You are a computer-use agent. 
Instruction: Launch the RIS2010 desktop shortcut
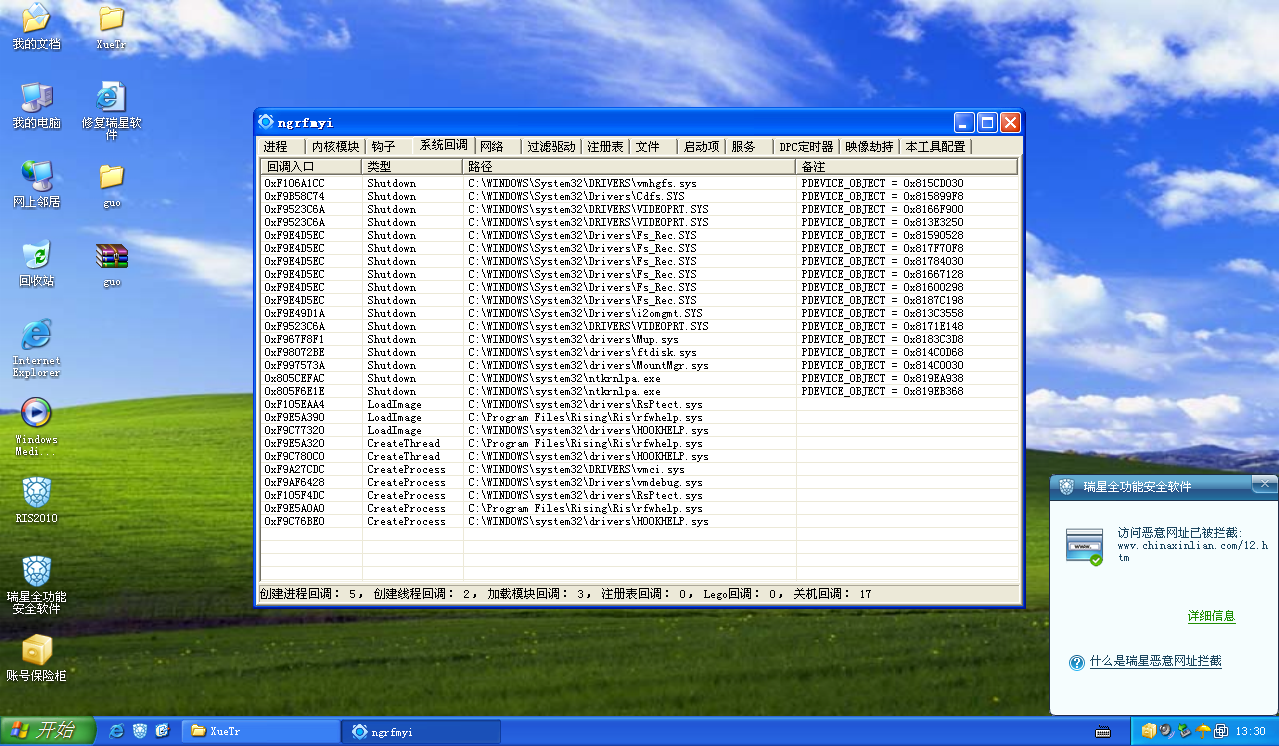tap(36, 500)
